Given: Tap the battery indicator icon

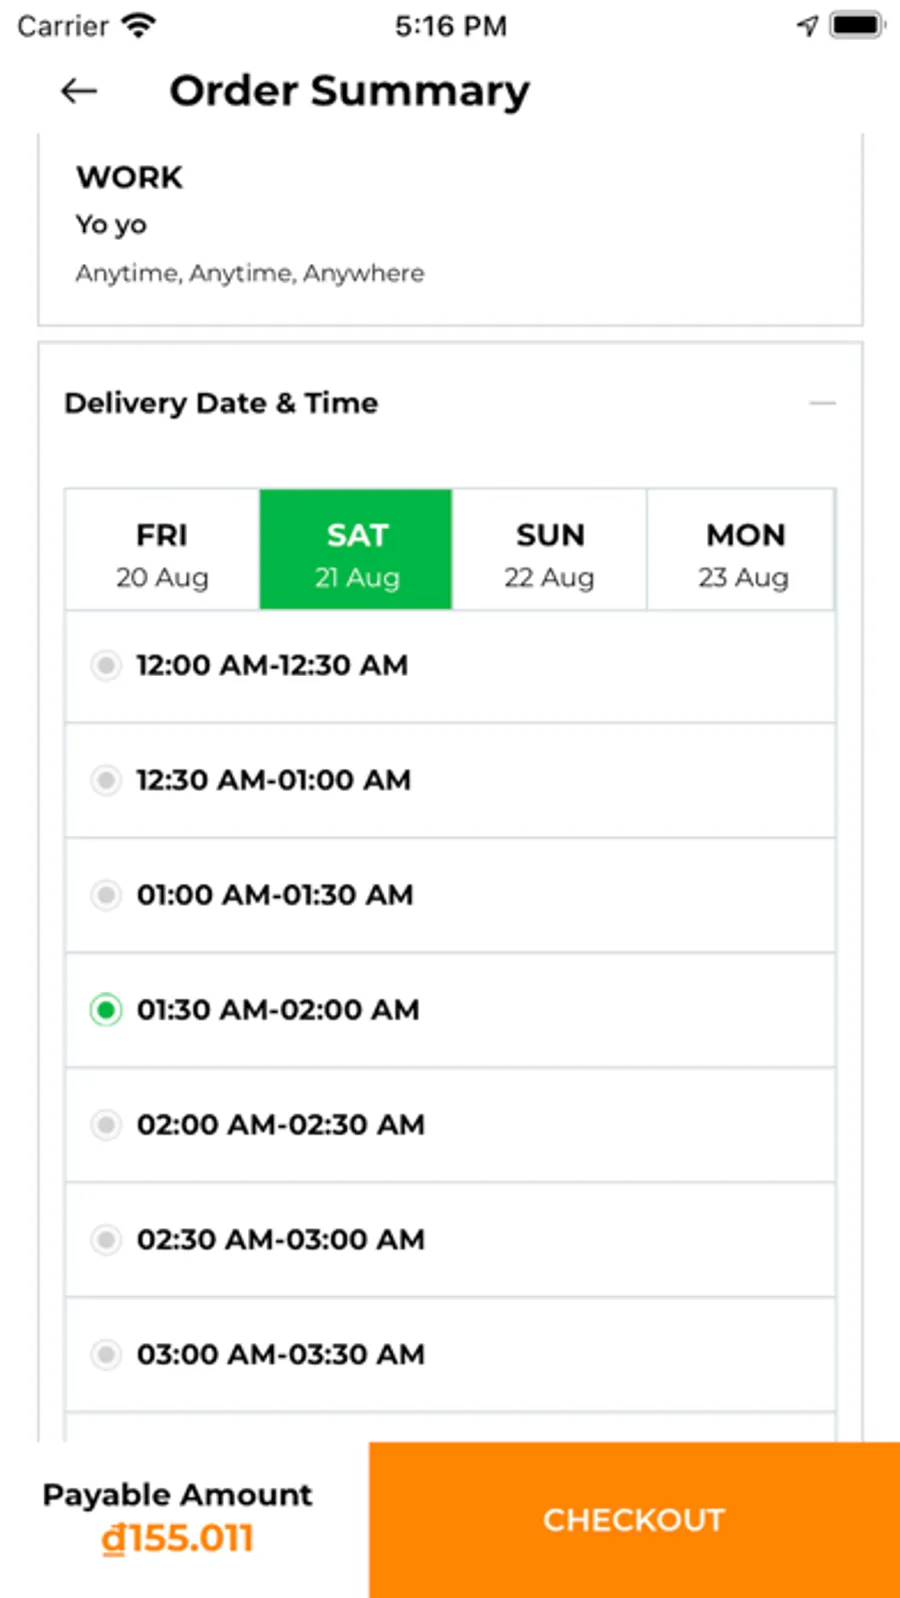Looking at the screenshot, I should pos(857,26).
